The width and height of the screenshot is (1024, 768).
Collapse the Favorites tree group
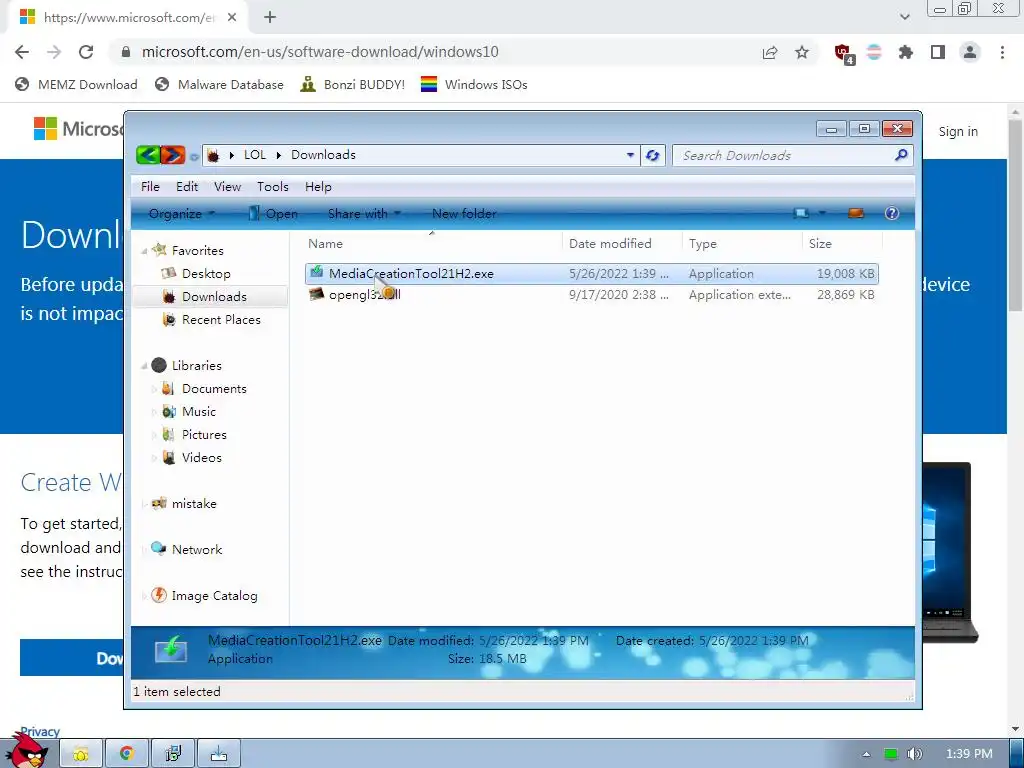144,251
